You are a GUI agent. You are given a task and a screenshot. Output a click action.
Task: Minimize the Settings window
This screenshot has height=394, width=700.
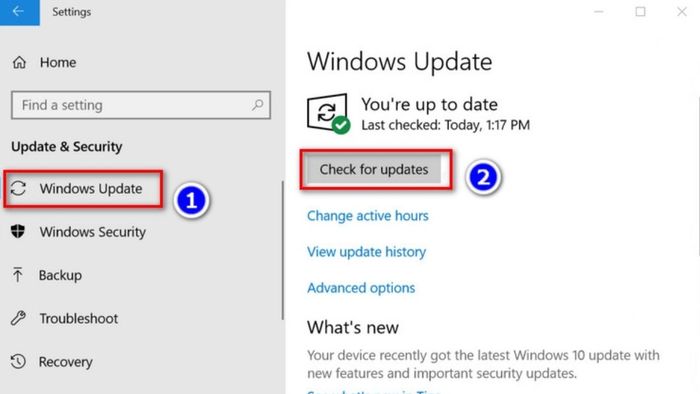tap(599, 12)
